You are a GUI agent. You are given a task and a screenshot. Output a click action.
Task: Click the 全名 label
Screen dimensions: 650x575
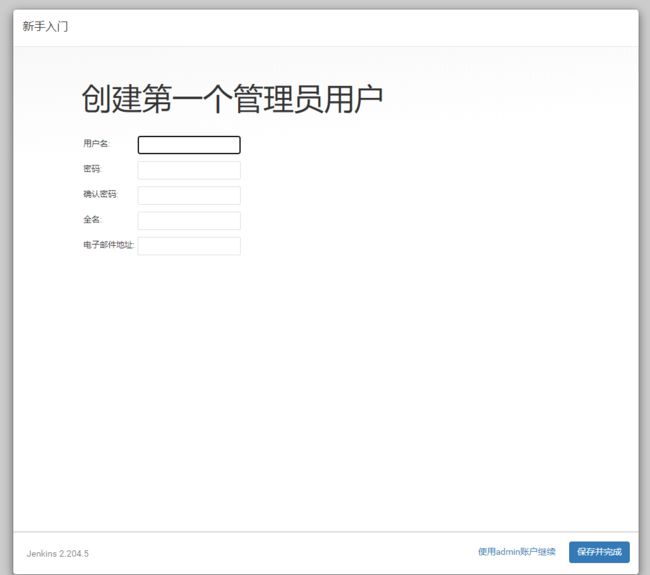click(92, 219)
